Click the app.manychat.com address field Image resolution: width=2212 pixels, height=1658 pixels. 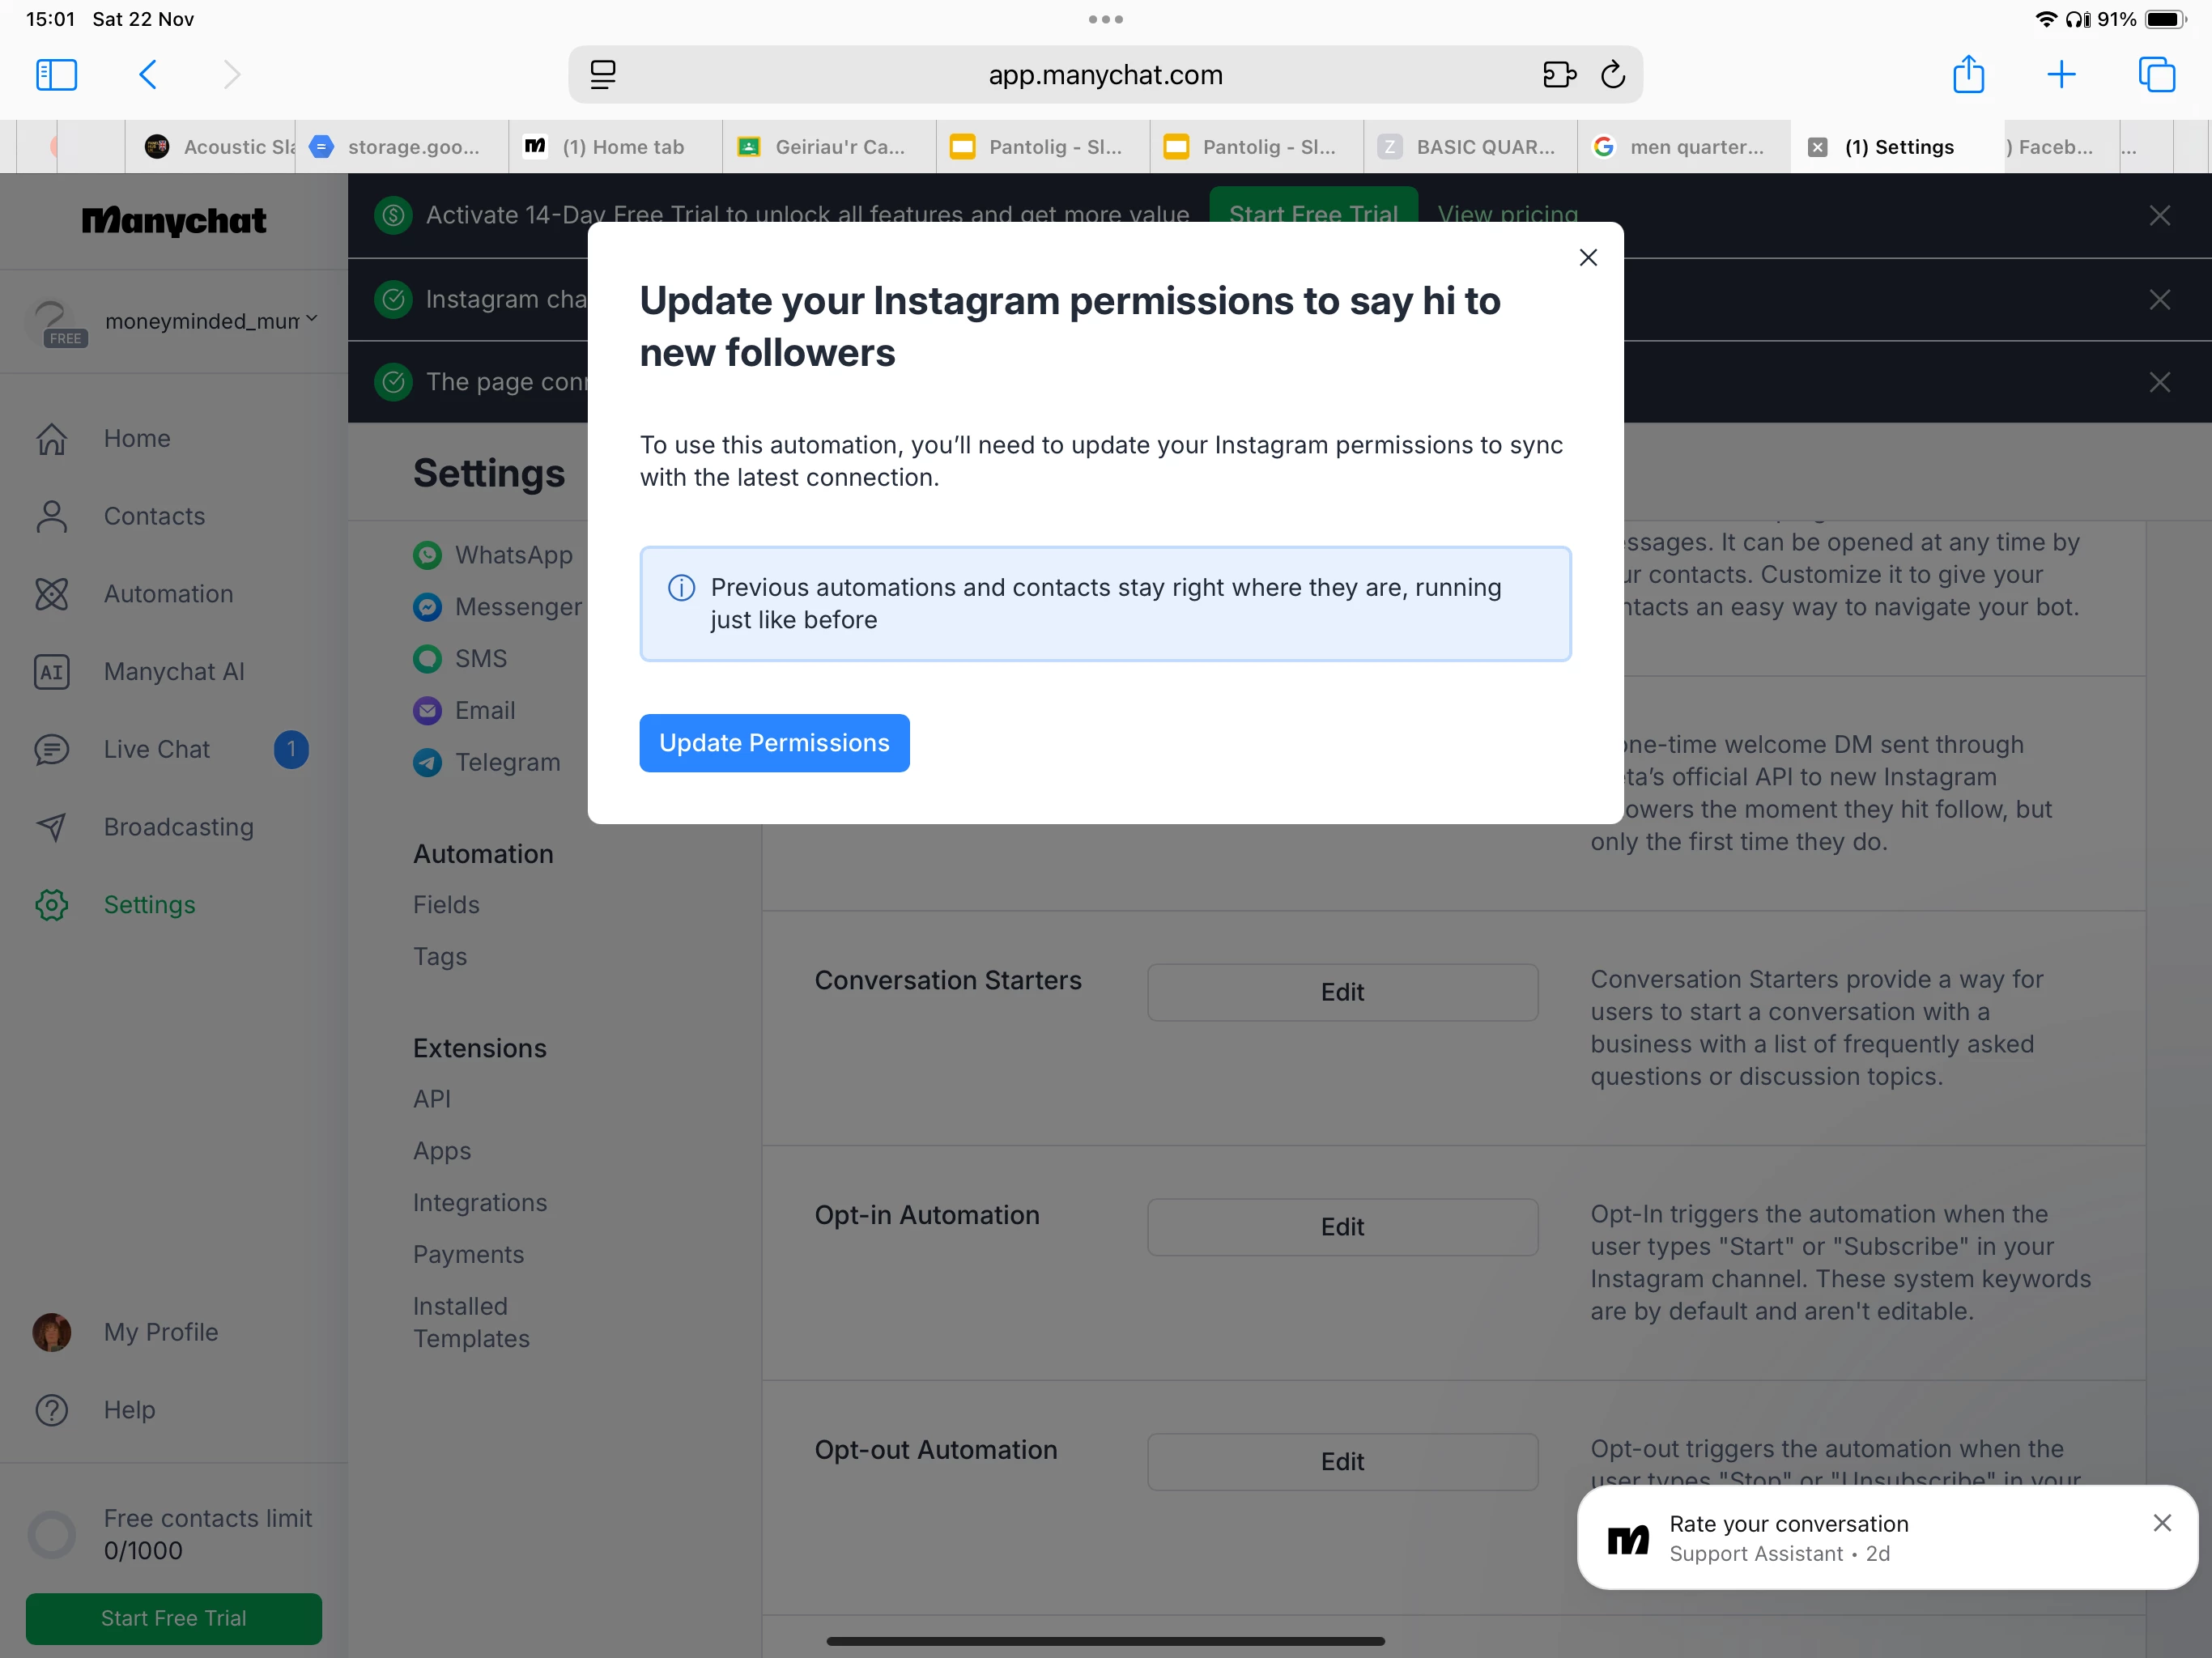[x=1105, y=75]
